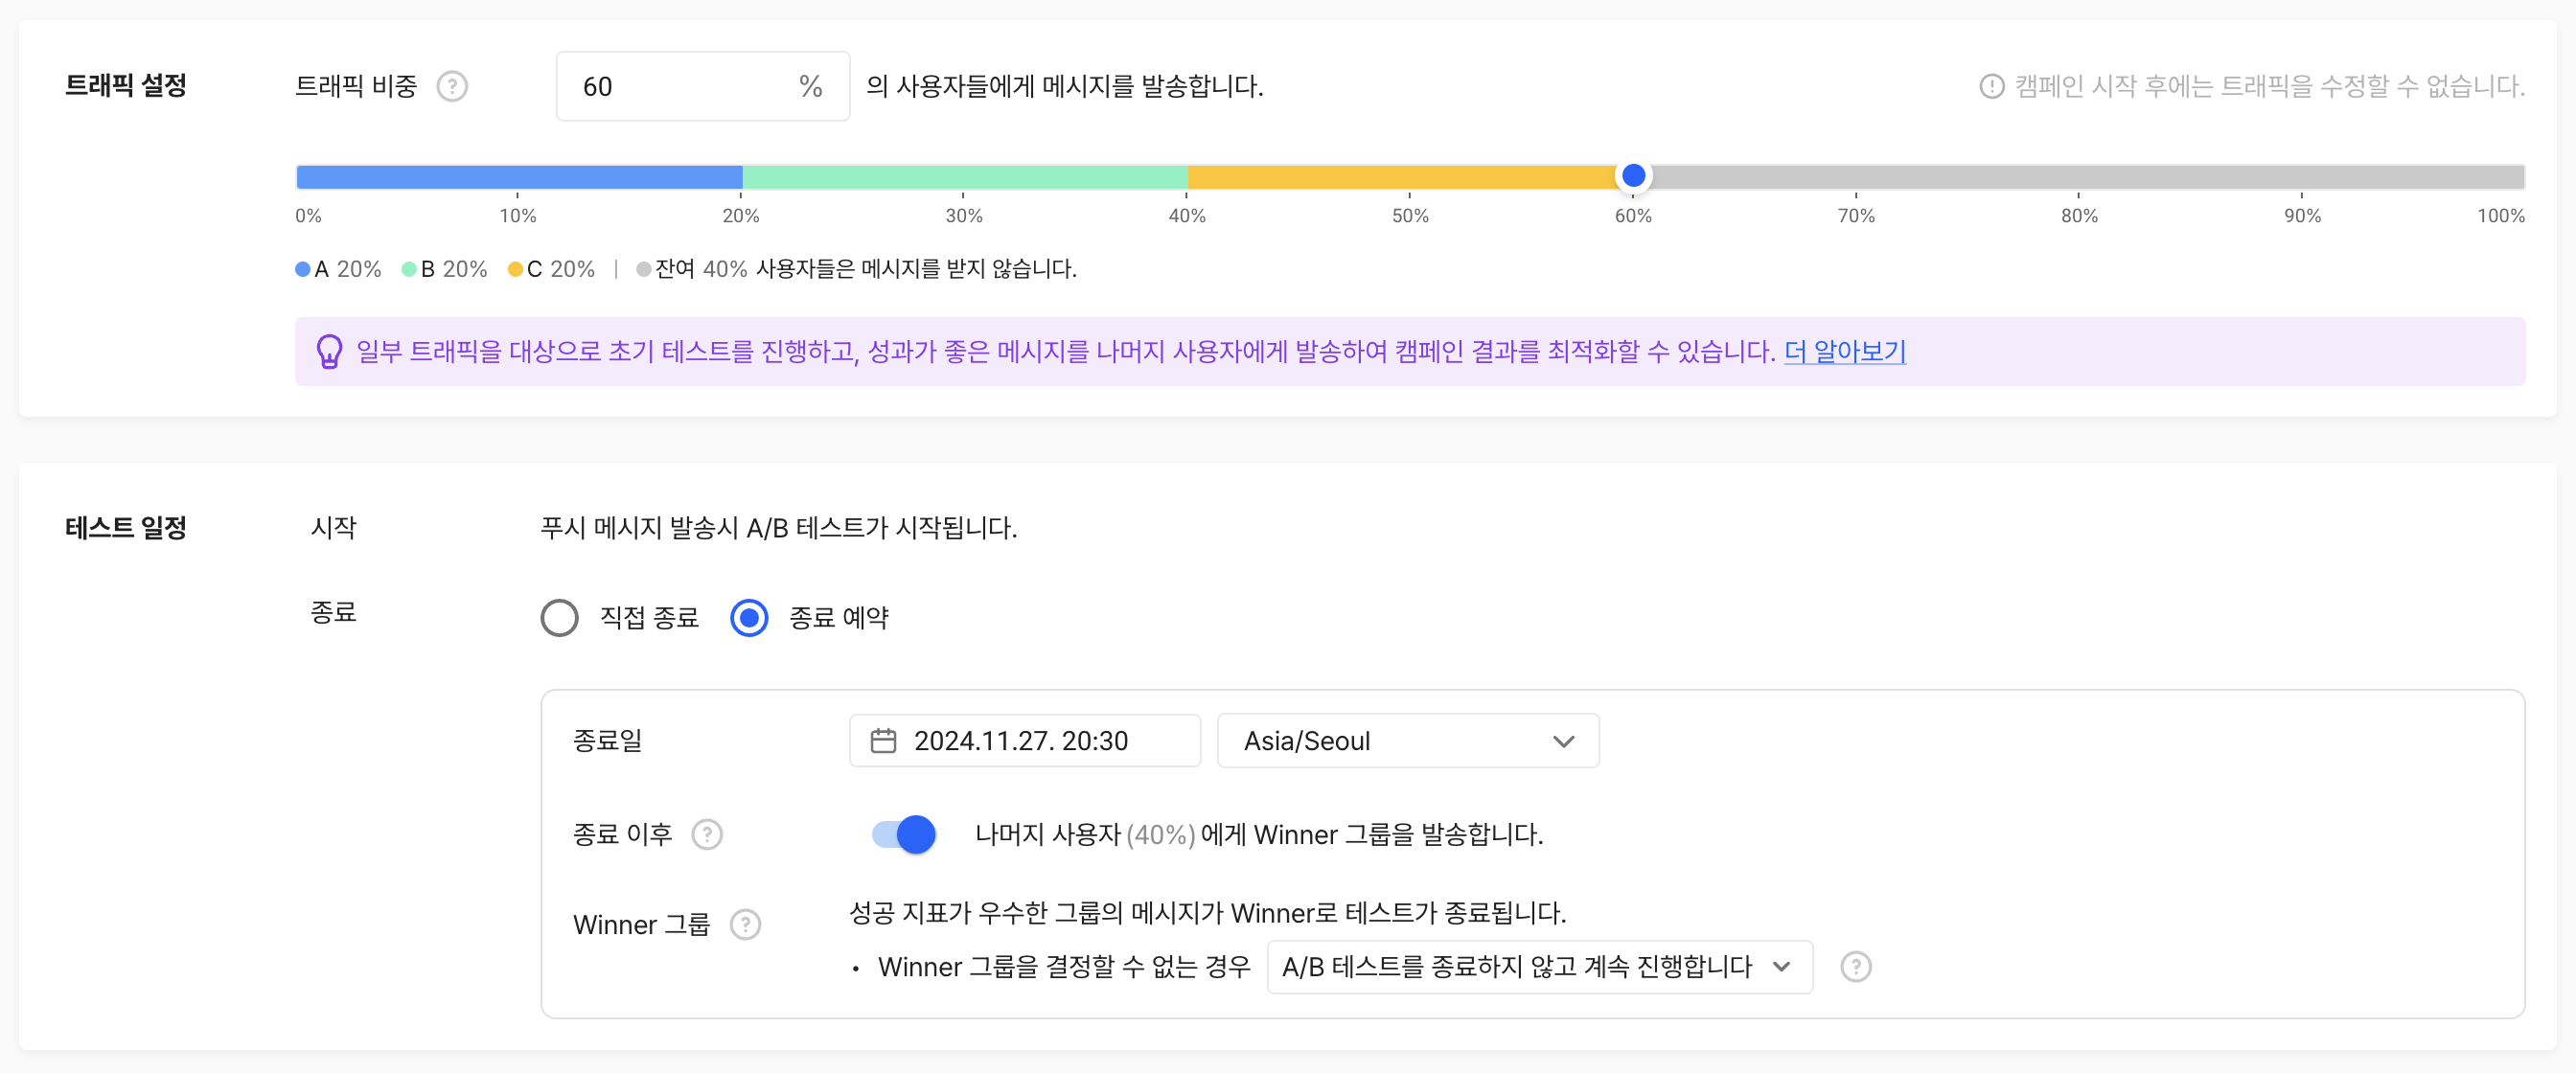The image size is (2576, 1073).
Task: Click the info icon before campaign traffic notice
Action: click(1992, 87)
